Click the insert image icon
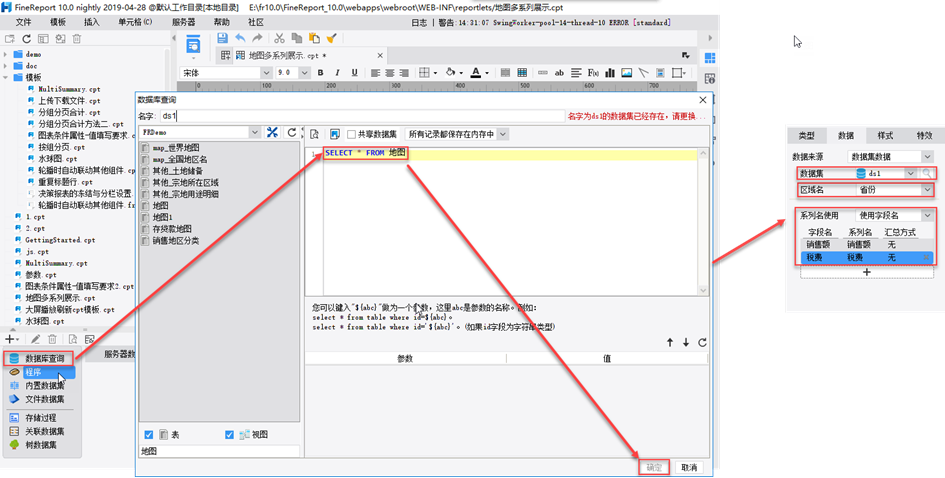Screen dimensions: 945x478 pos(627,72)
